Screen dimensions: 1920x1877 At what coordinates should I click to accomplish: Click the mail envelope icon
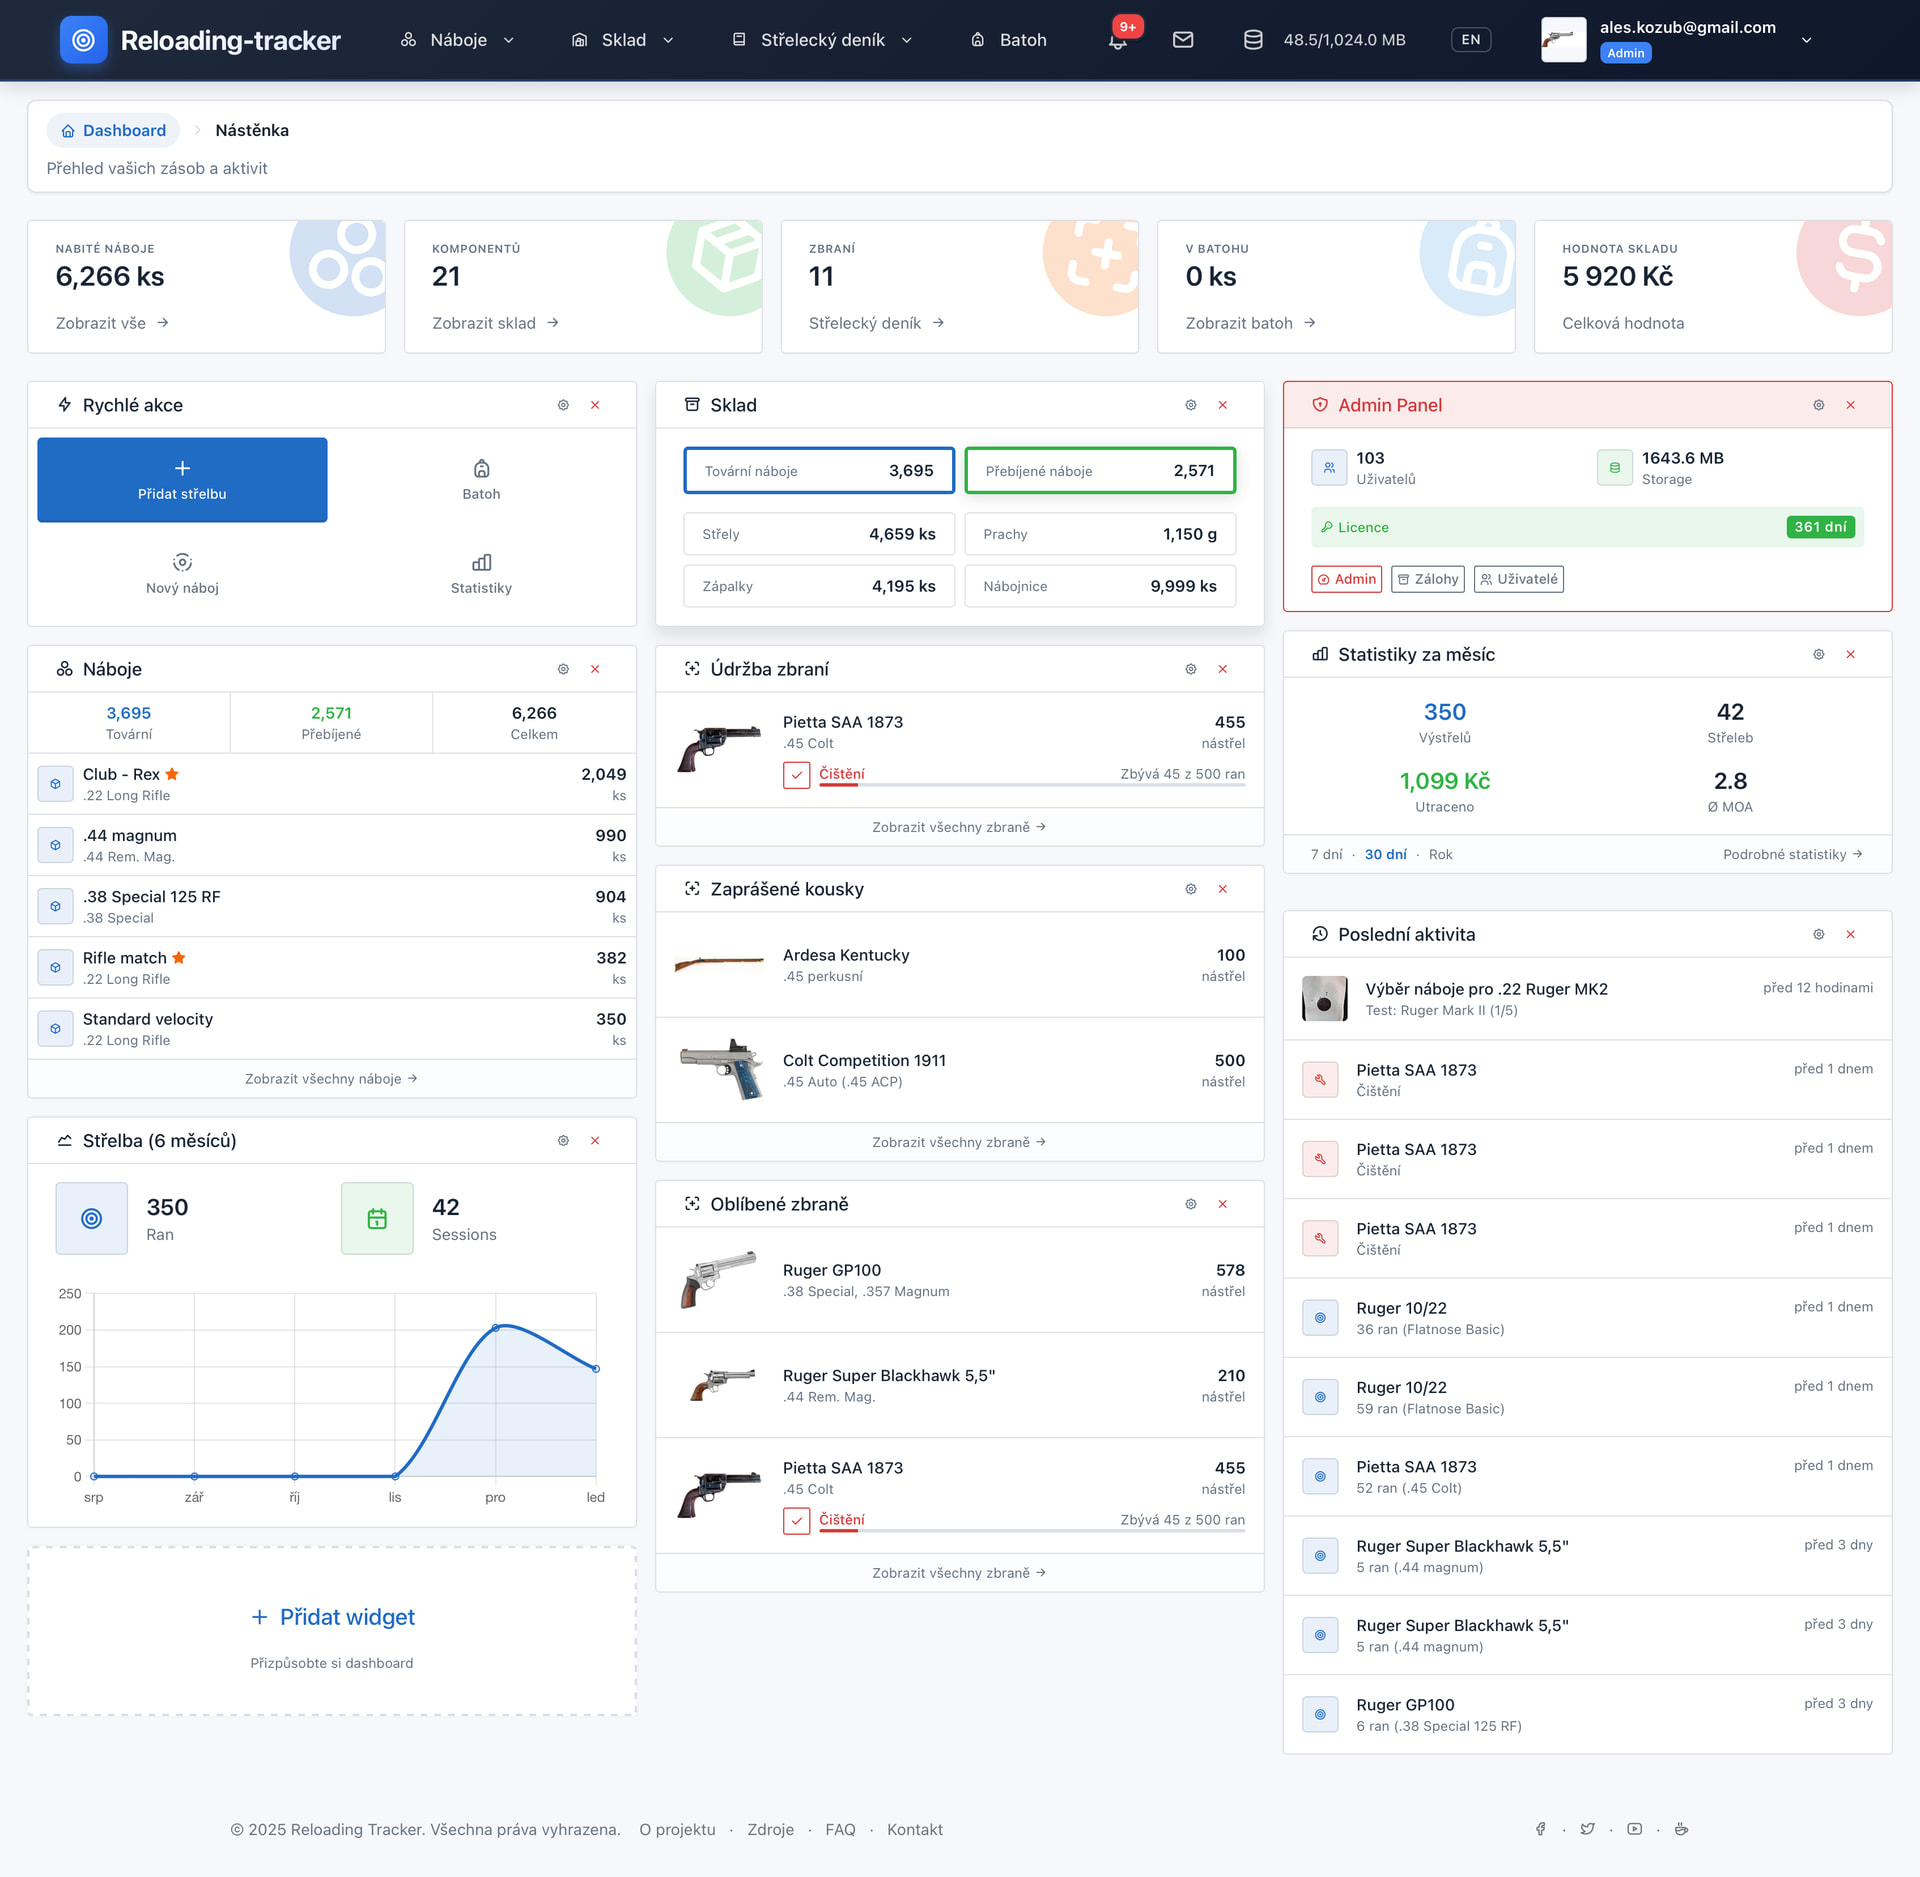click(x=1183, y=40)
